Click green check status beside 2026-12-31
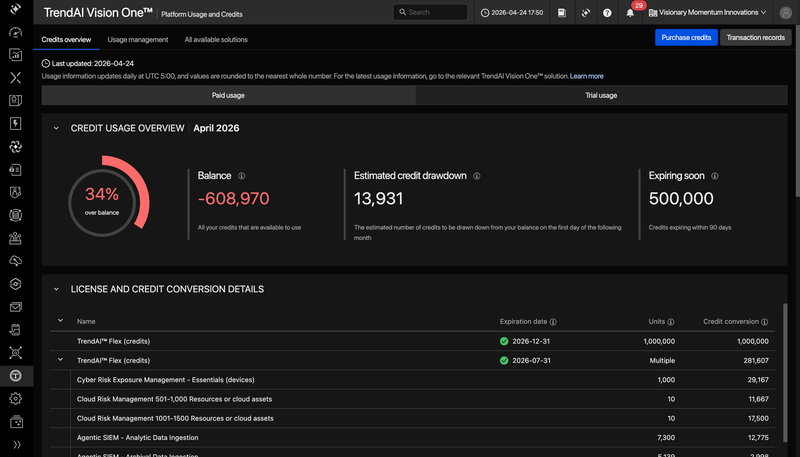This screenshot has width=800, height=457. [x=504, y=341]
